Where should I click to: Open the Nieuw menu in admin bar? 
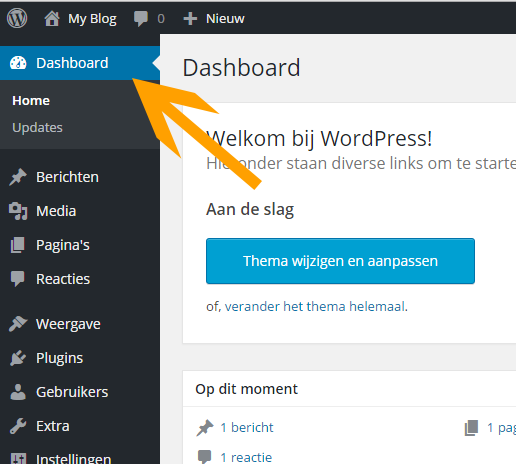click(x=225, y=19)
